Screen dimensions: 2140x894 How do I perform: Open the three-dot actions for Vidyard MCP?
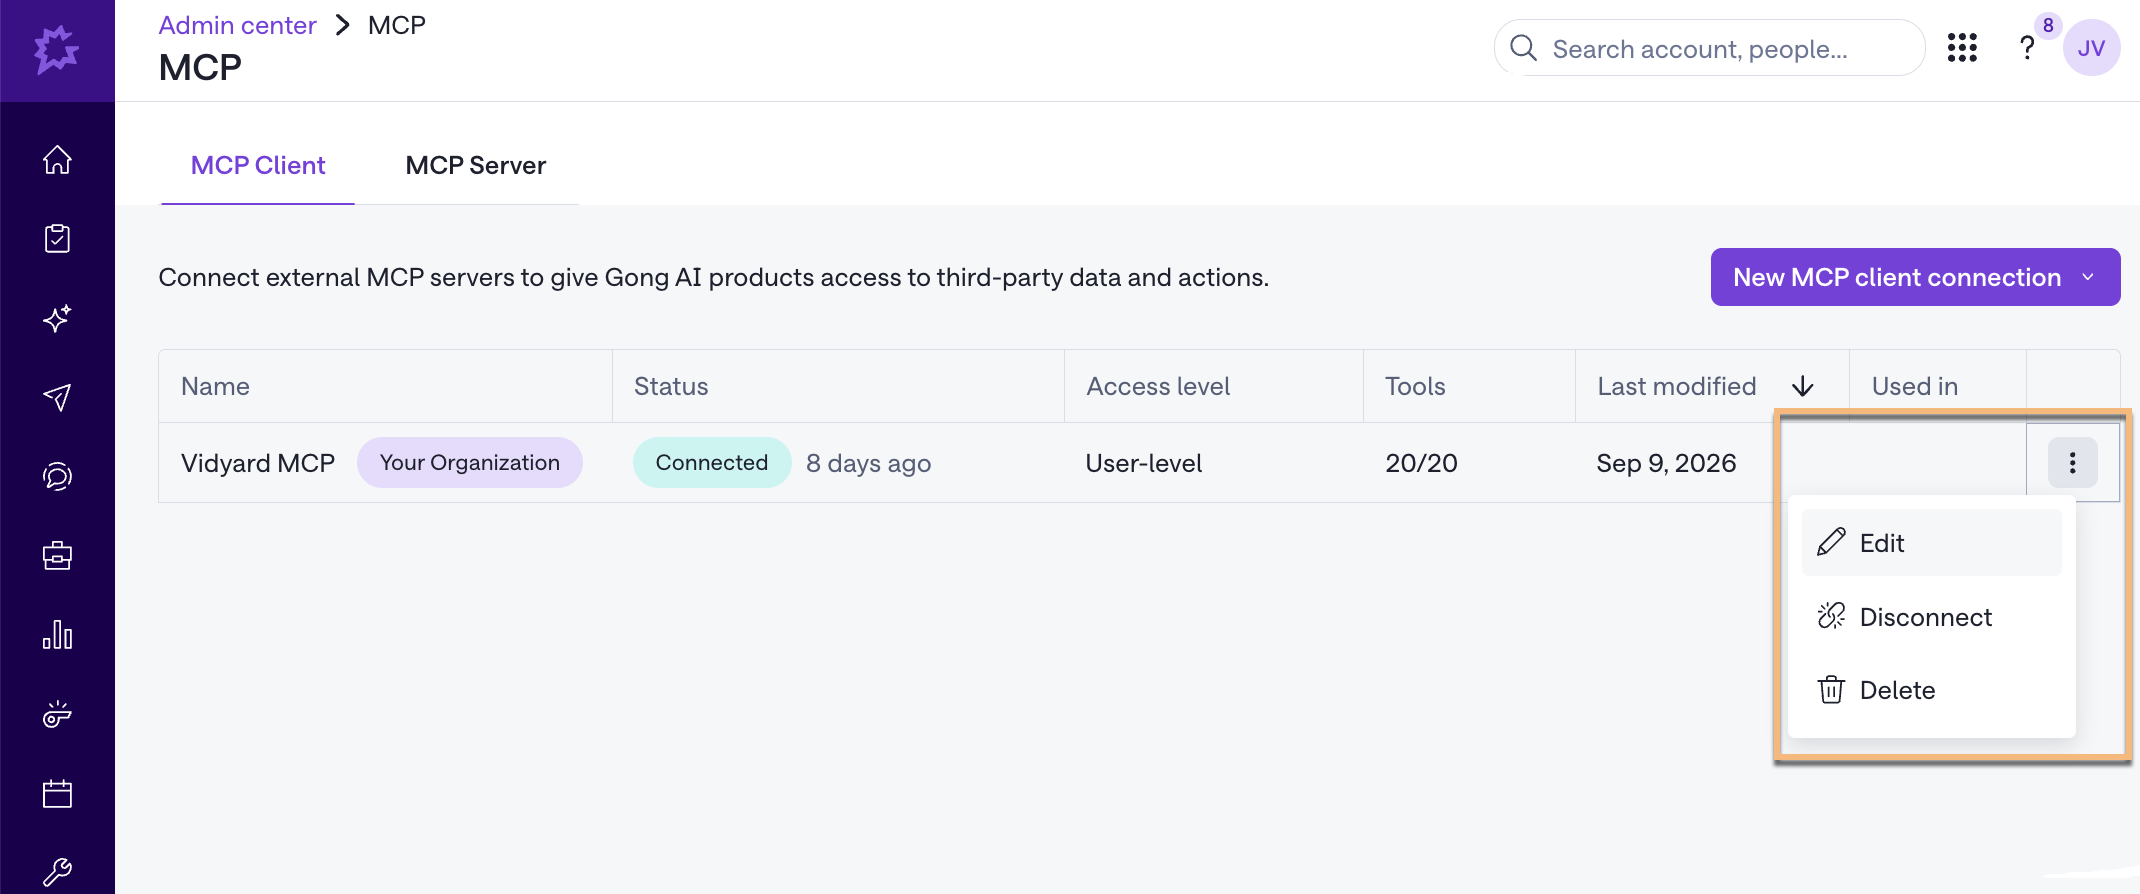(2072, 462)
